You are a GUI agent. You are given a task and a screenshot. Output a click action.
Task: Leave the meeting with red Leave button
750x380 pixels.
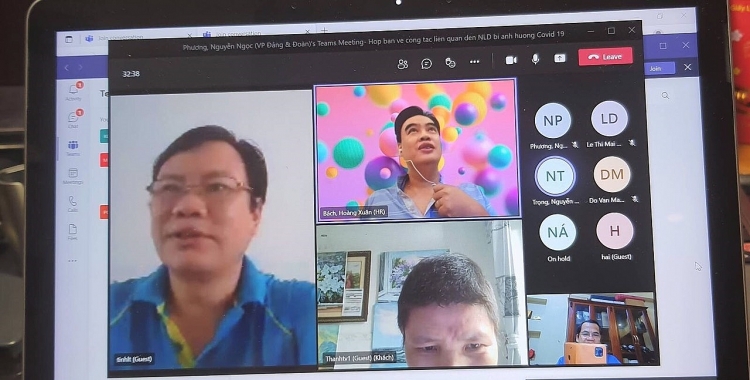tap(605, 56)
